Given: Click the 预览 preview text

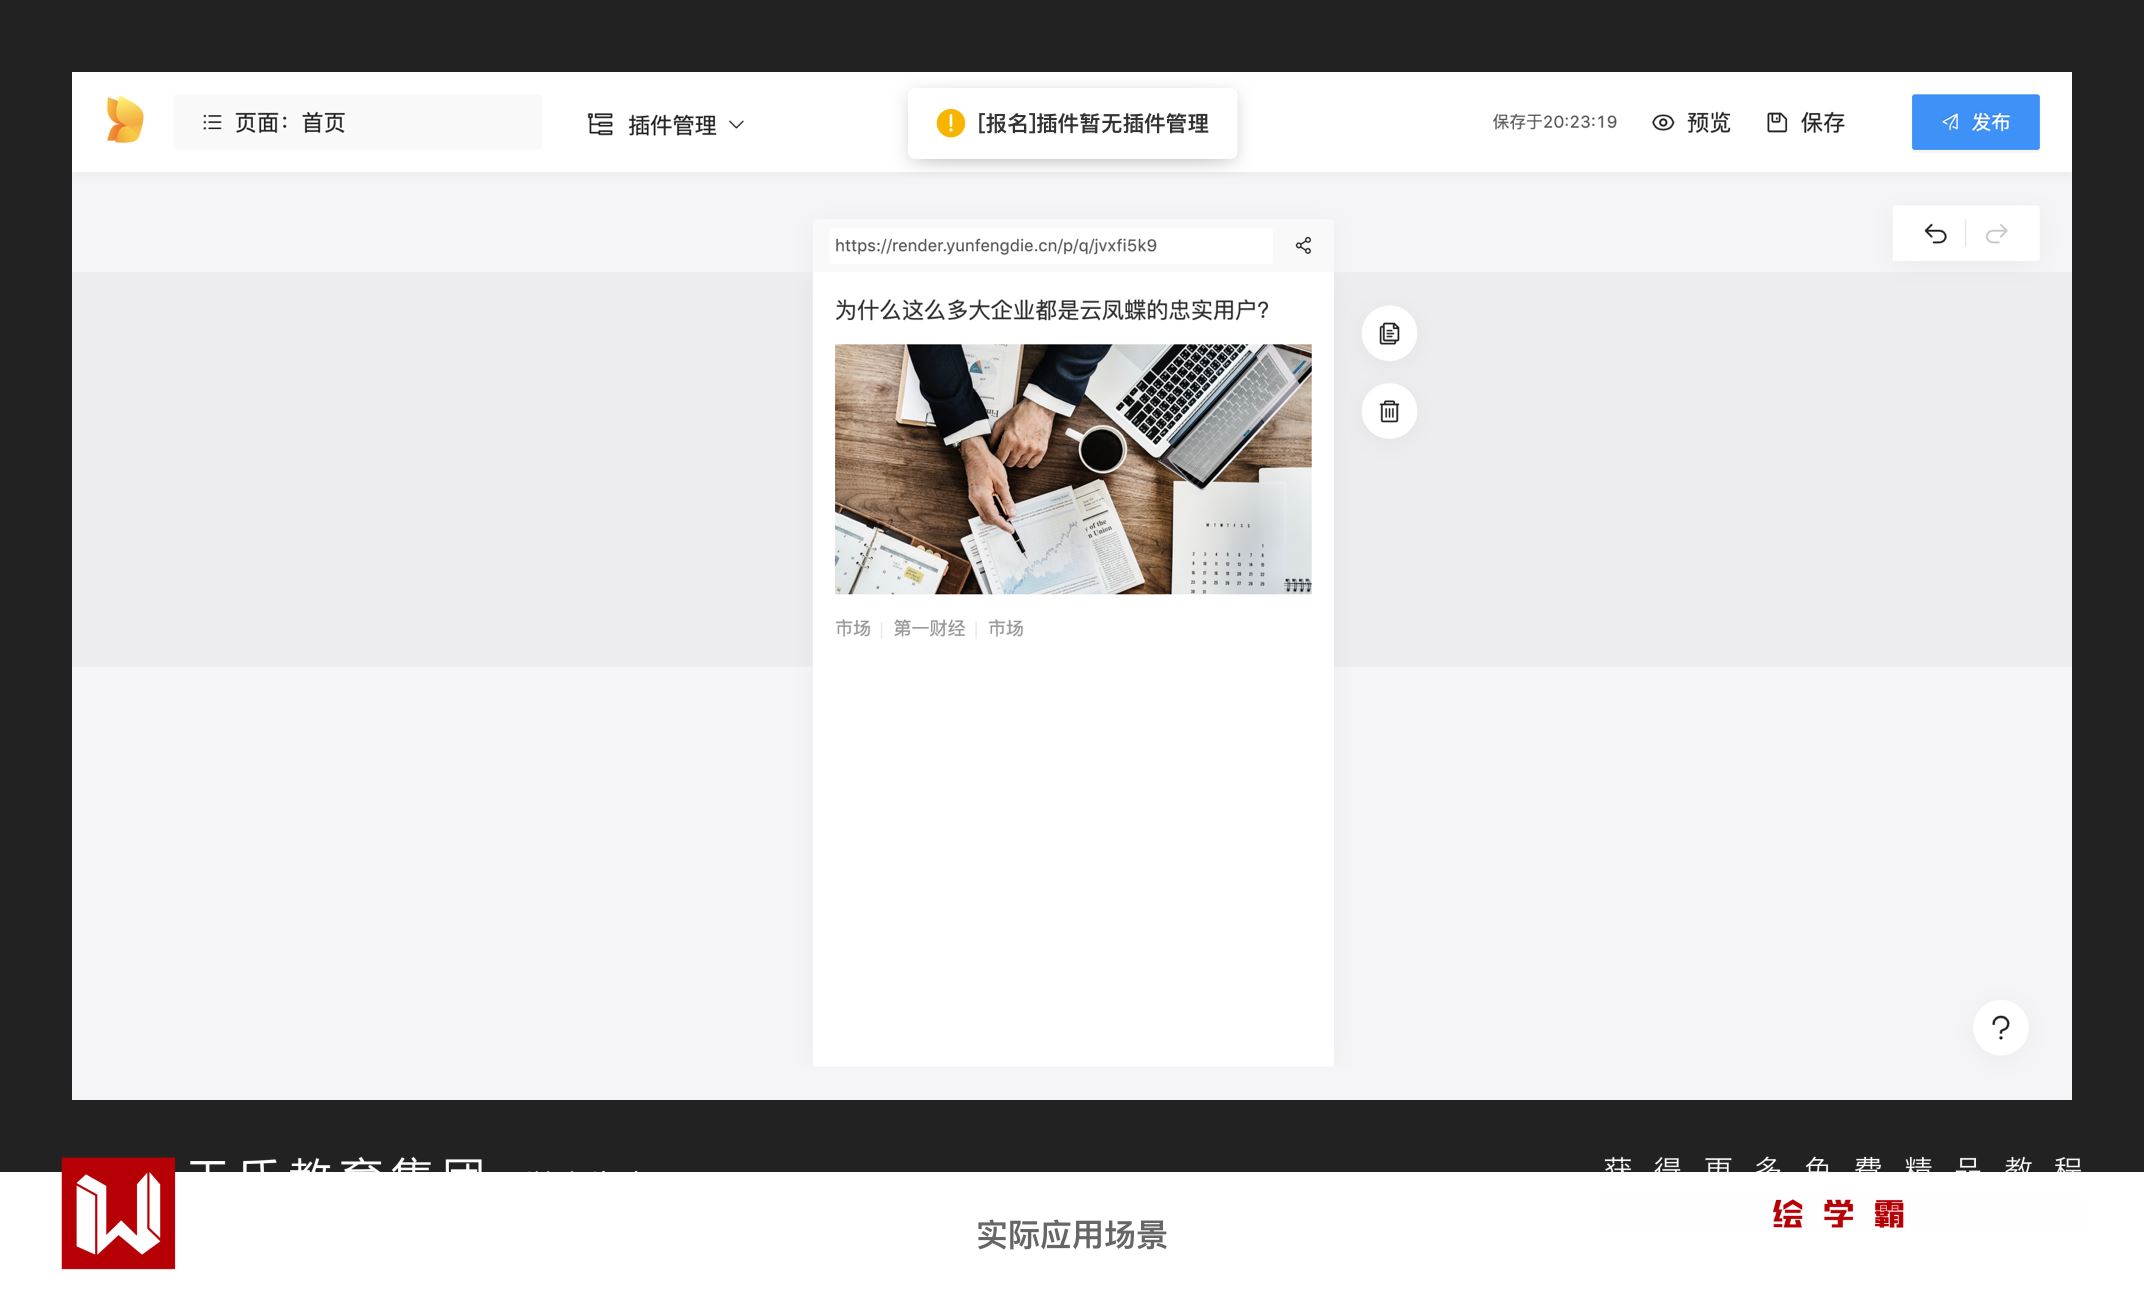Looking at the screenshot, I should coord(1708,123).
